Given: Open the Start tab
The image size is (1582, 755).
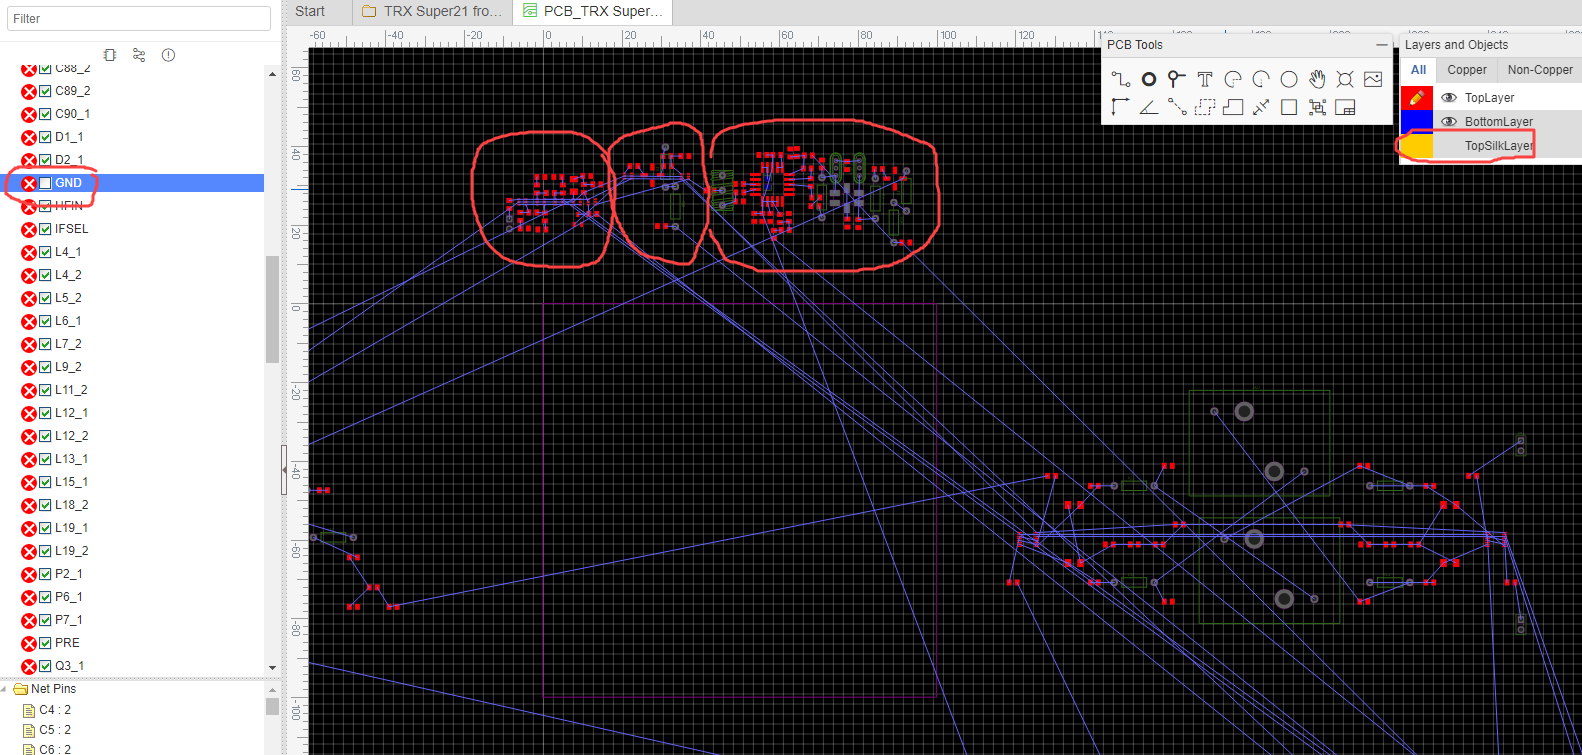Looking at the screenshot, I should pyautogui.click(x=310, y=12).
